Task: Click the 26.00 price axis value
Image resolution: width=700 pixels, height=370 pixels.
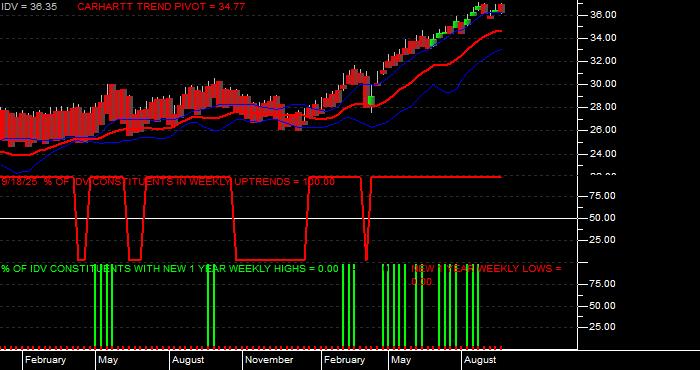Action: (x=602, y=130)
